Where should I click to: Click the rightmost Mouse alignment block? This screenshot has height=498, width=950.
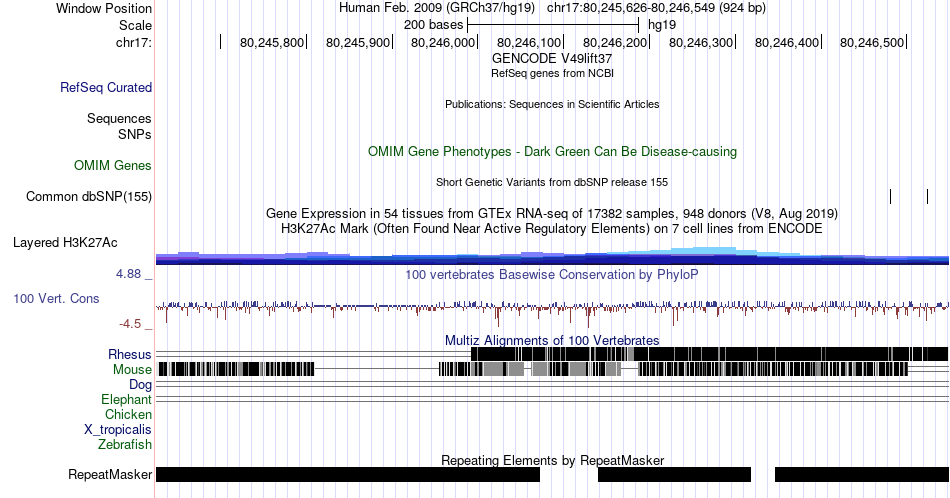coord(774,370)
